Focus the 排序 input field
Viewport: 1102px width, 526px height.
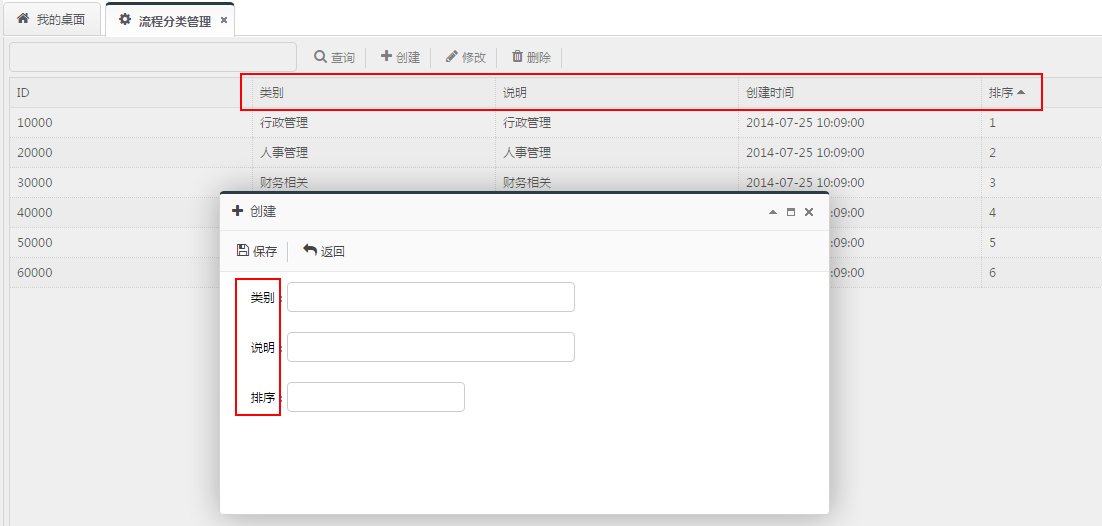pyautogui.click(x=376, y=397)
